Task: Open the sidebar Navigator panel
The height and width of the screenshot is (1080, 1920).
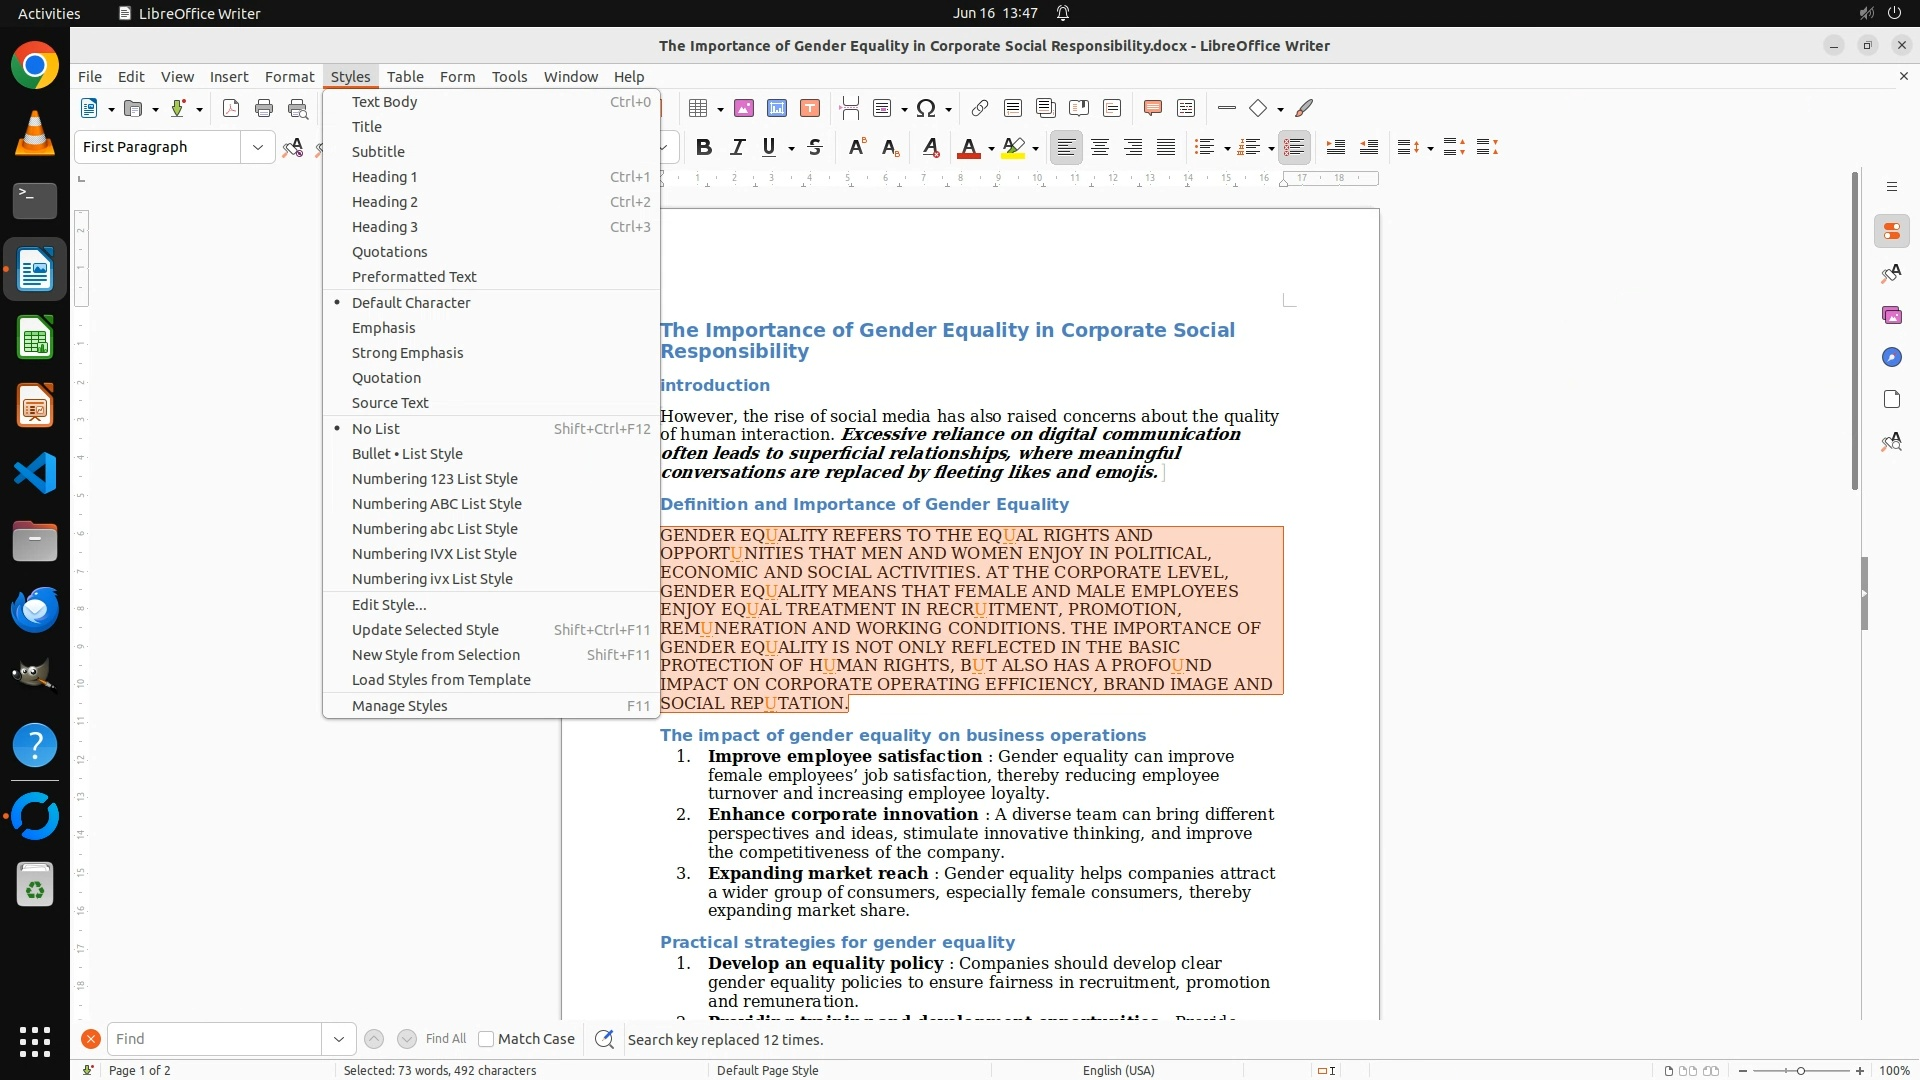Action: click(1891, 357)
